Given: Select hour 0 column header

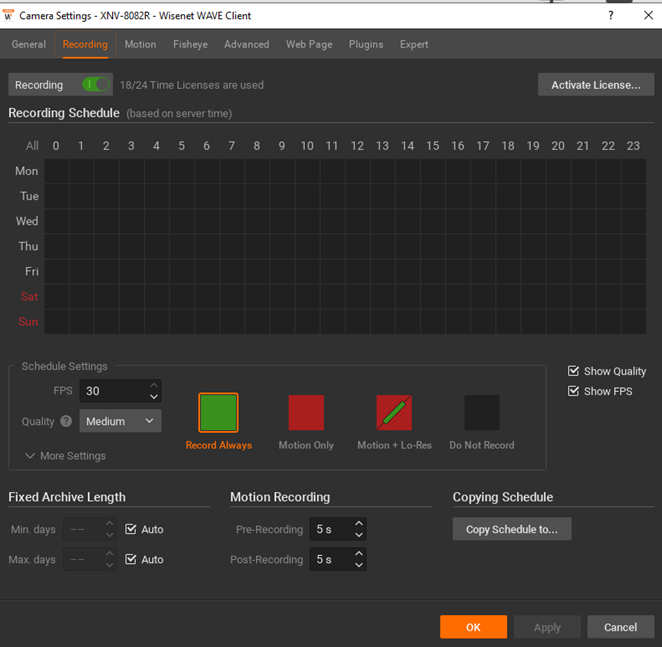Looking at the screenshot, I should (x=56, y=146).
